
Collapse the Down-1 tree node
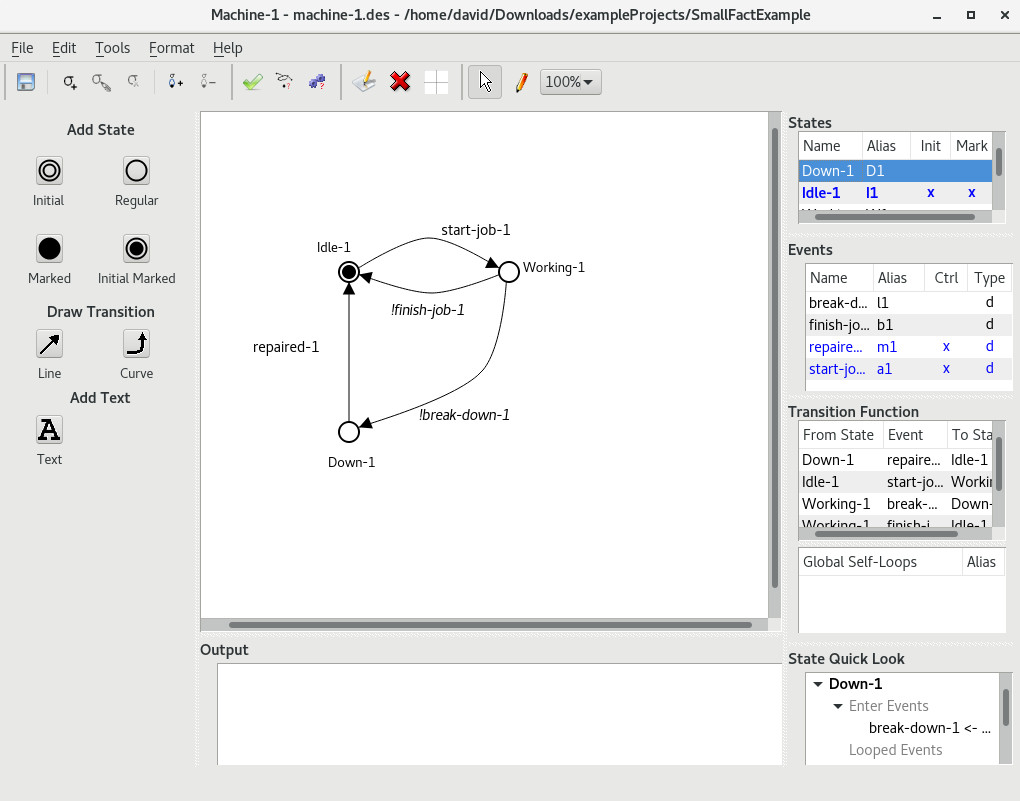point(818,684)
